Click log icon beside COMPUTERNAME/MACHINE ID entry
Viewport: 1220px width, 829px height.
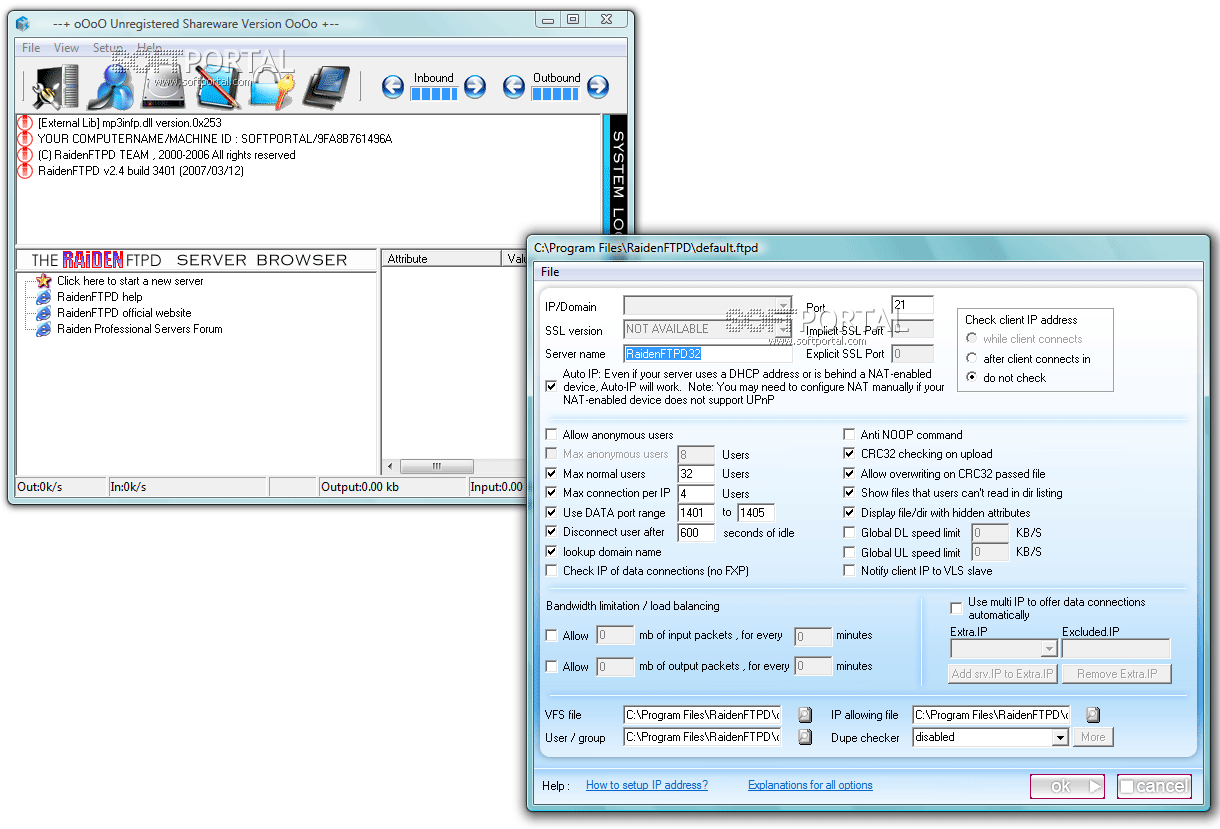(26, 139)
